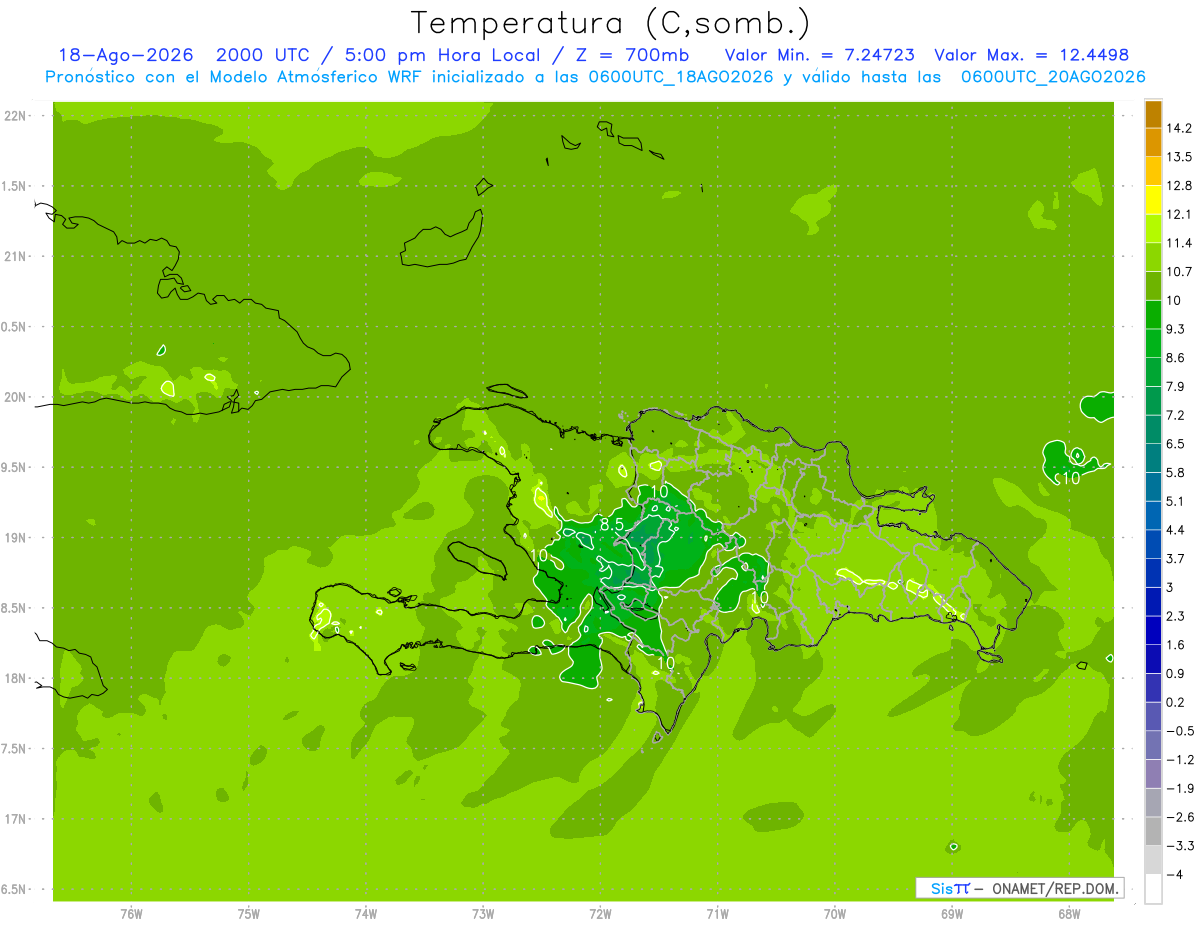Click the "-1.9" colorbar label
Viewport: 1200px width, 927px height.
coord(1179,788)
